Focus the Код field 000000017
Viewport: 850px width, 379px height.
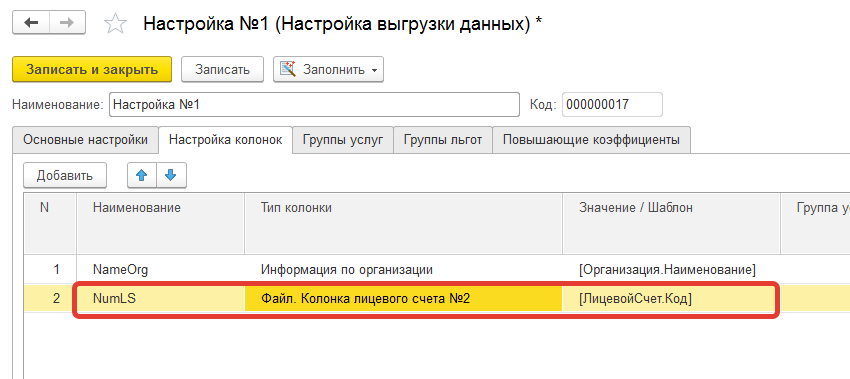612,105
